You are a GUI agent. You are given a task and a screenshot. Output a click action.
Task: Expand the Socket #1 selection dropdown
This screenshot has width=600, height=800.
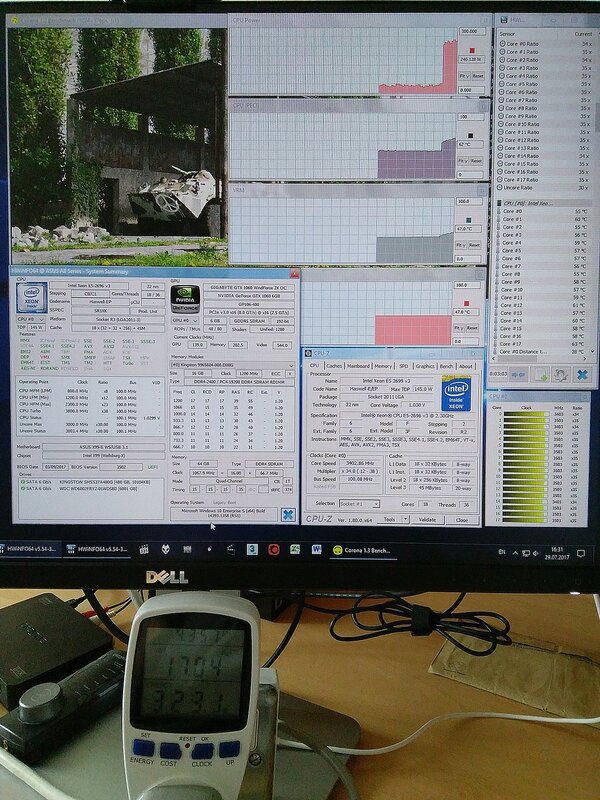pos(378,503)
